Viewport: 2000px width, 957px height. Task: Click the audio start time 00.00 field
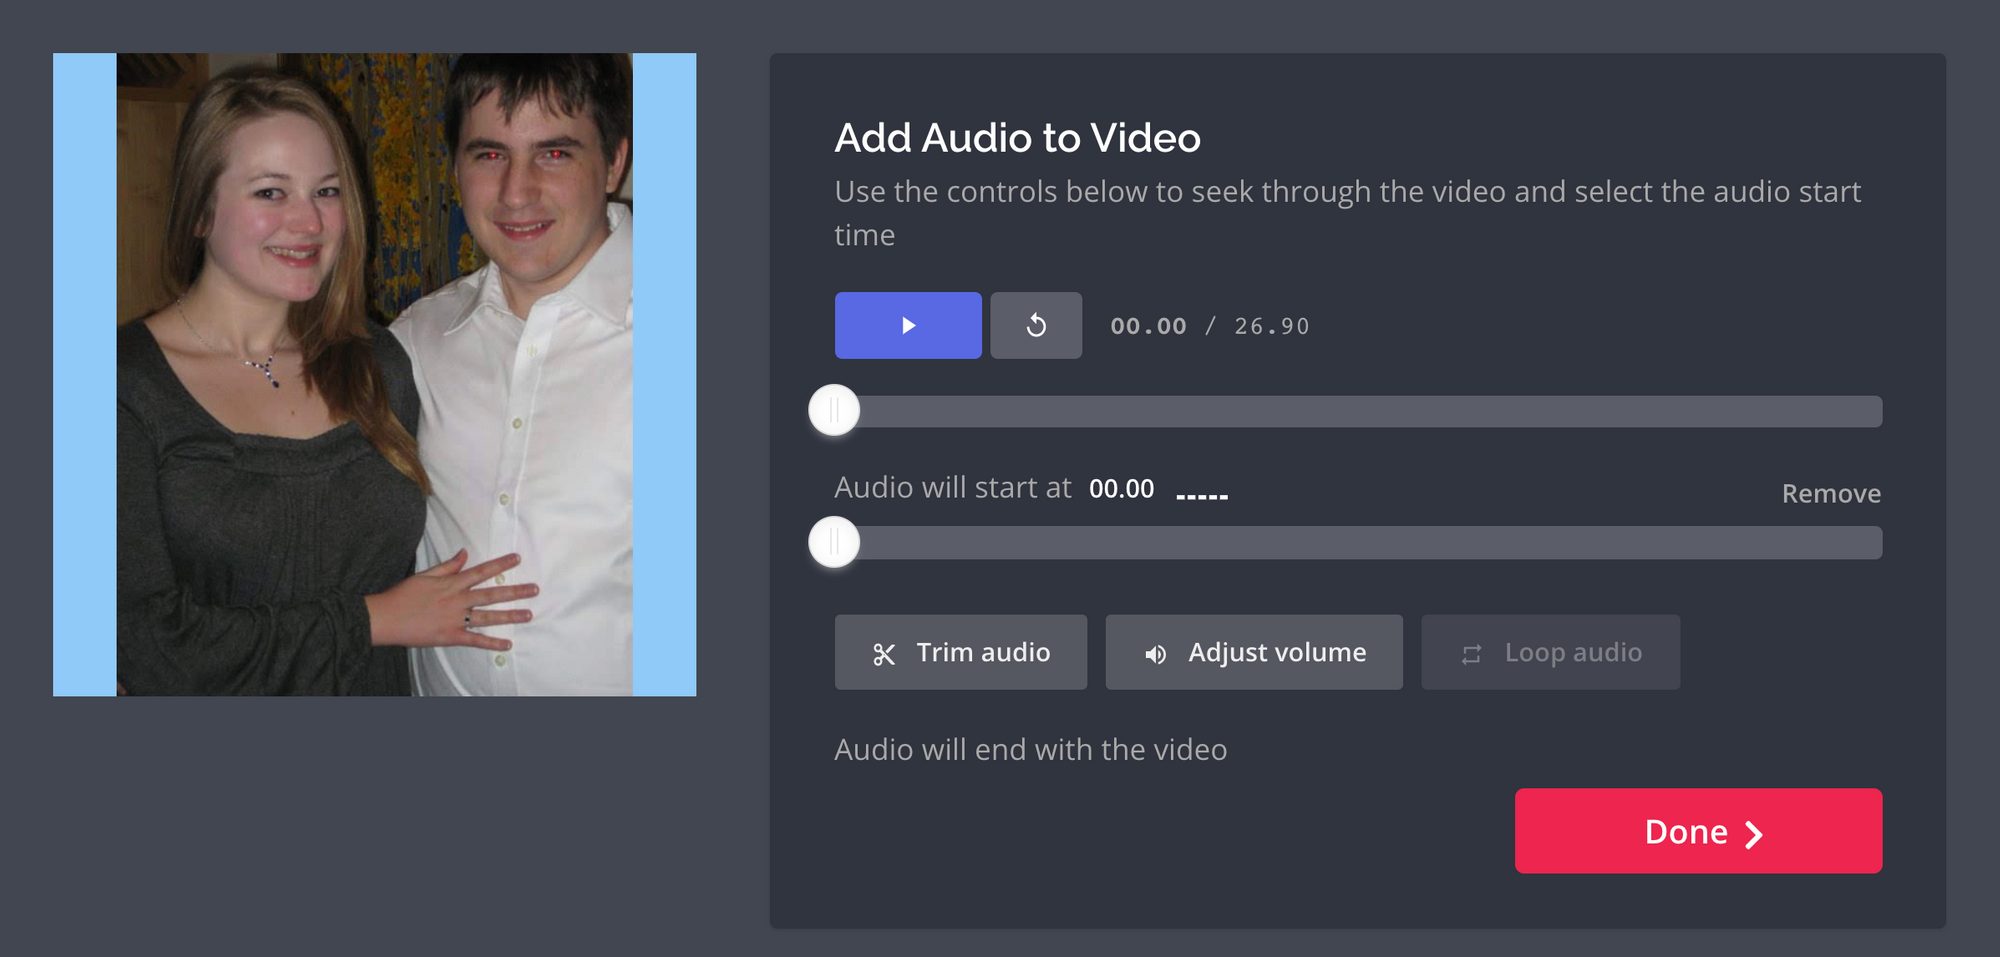(x=1121, y=489)
